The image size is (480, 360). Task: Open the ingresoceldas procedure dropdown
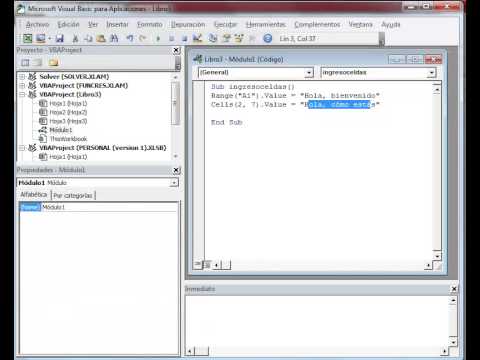[432, 72]
